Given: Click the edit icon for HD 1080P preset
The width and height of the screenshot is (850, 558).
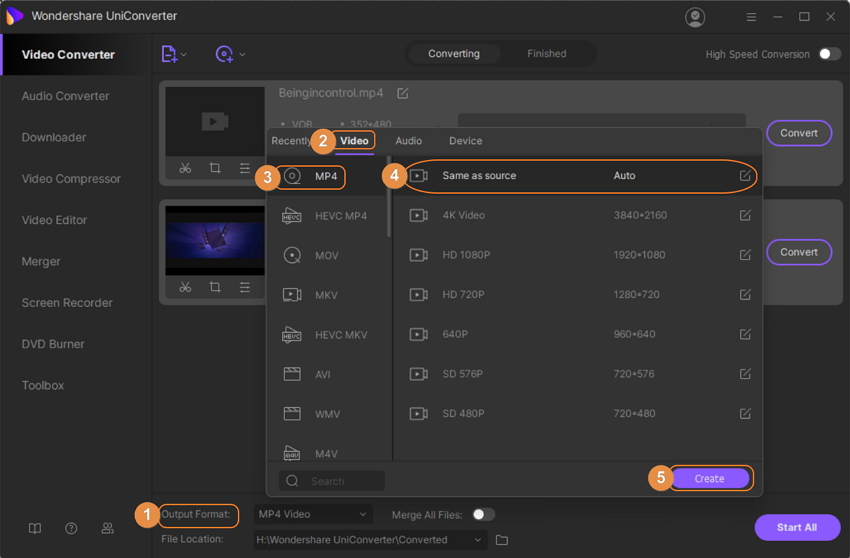Looking at the screenshot, I should (x=745, y=255).
